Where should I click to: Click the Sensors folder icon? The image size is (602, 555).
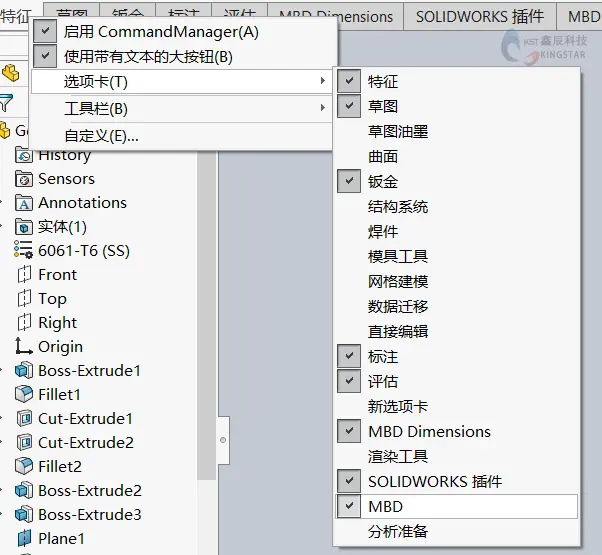24,179
